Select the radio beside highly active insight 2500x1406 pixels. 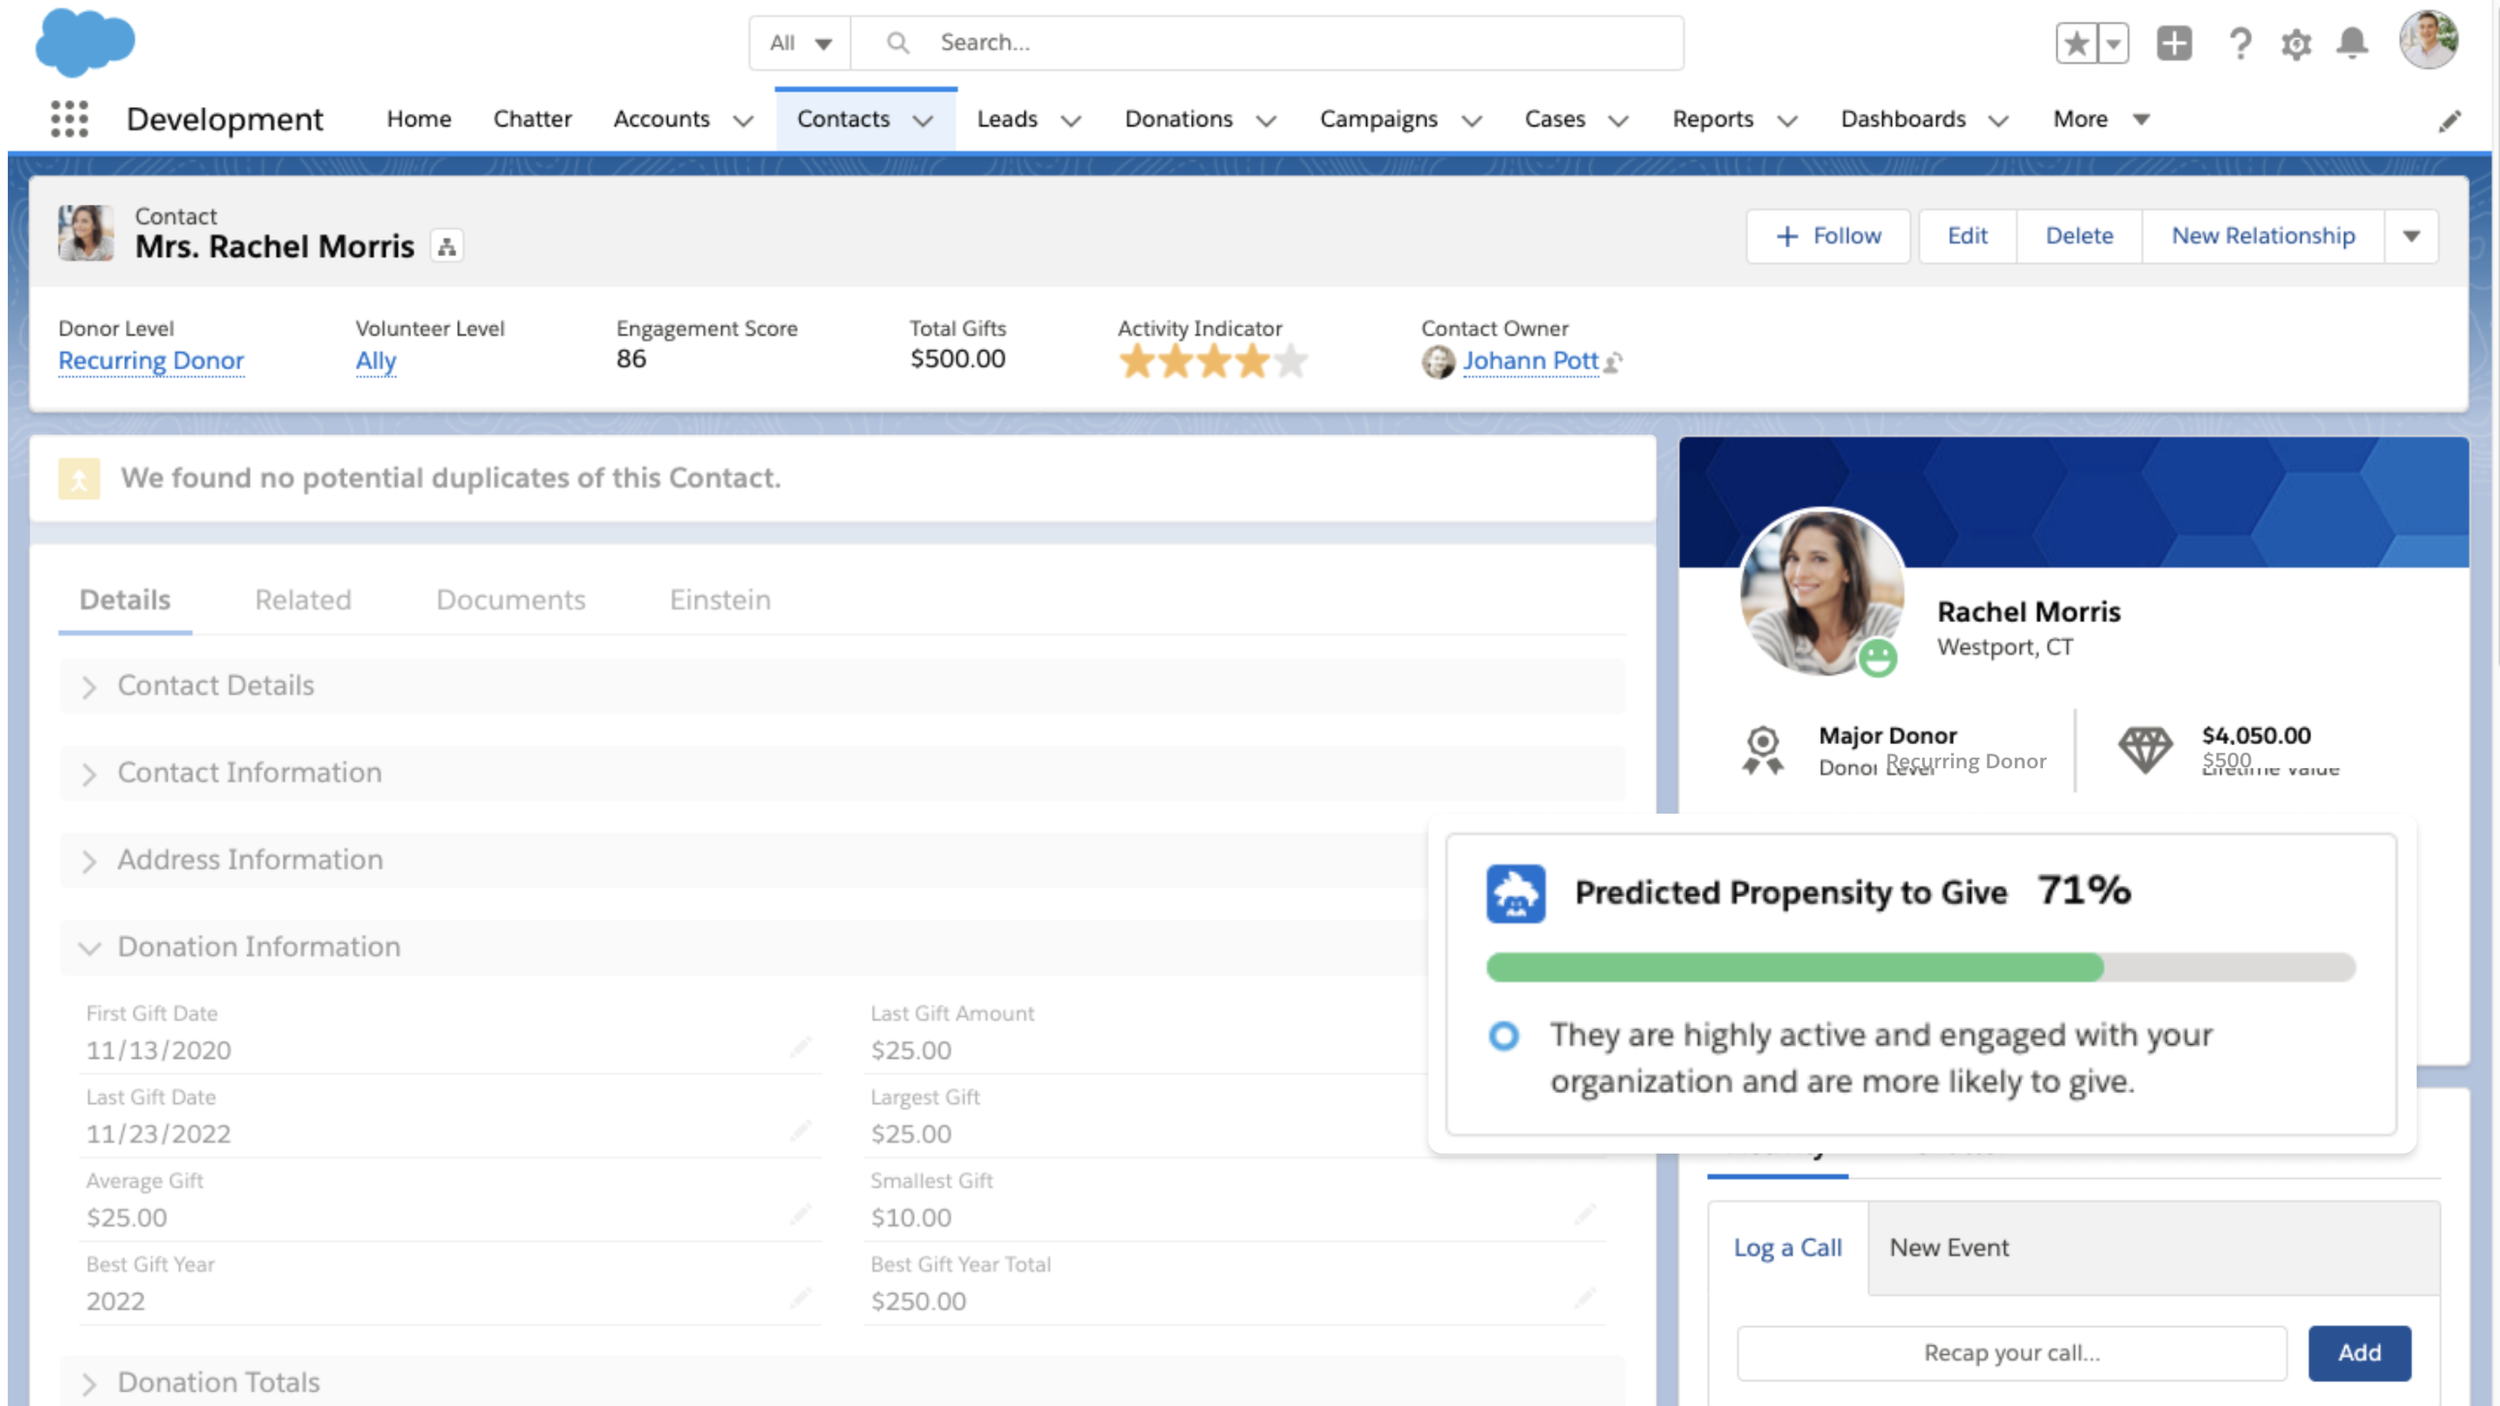click(1503, 1035)
